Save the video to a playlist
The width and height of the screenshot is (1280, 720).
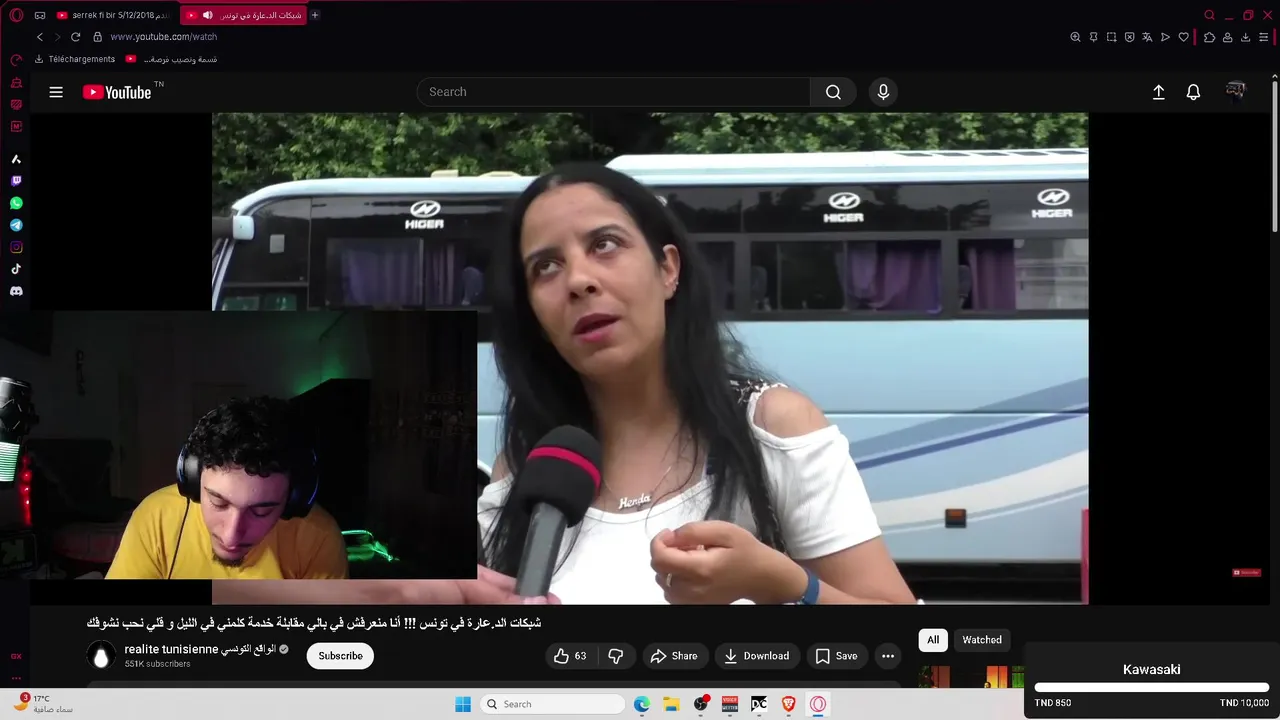coord(837,656)
